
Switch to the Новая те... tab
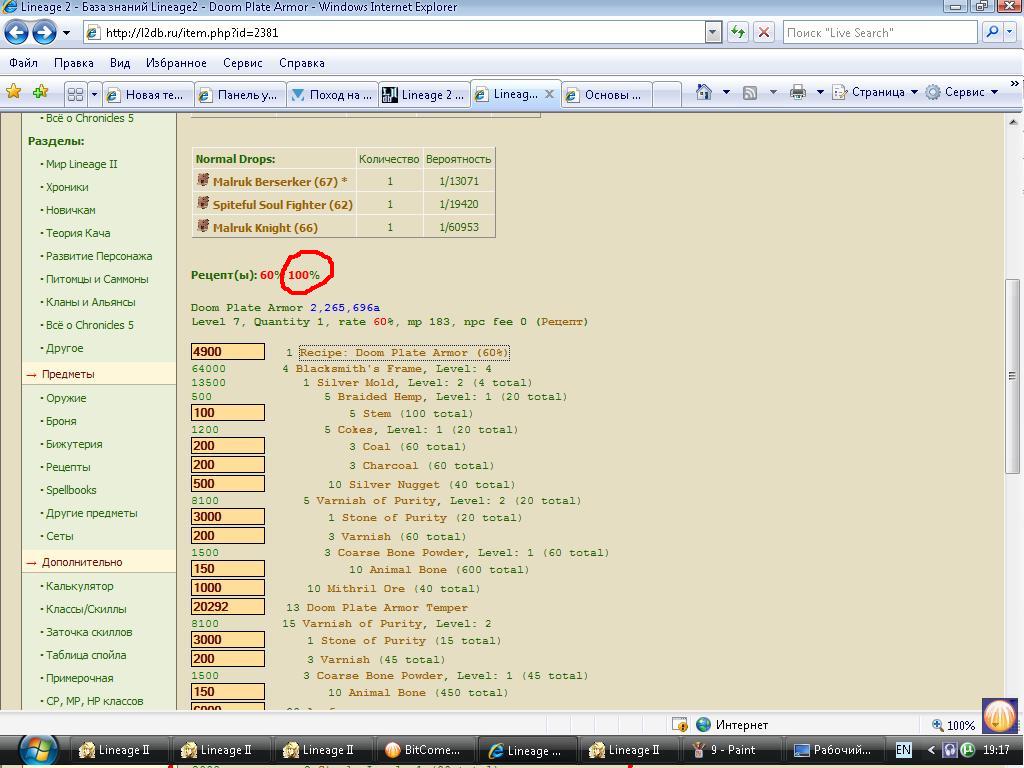click(x=148, y=95)
